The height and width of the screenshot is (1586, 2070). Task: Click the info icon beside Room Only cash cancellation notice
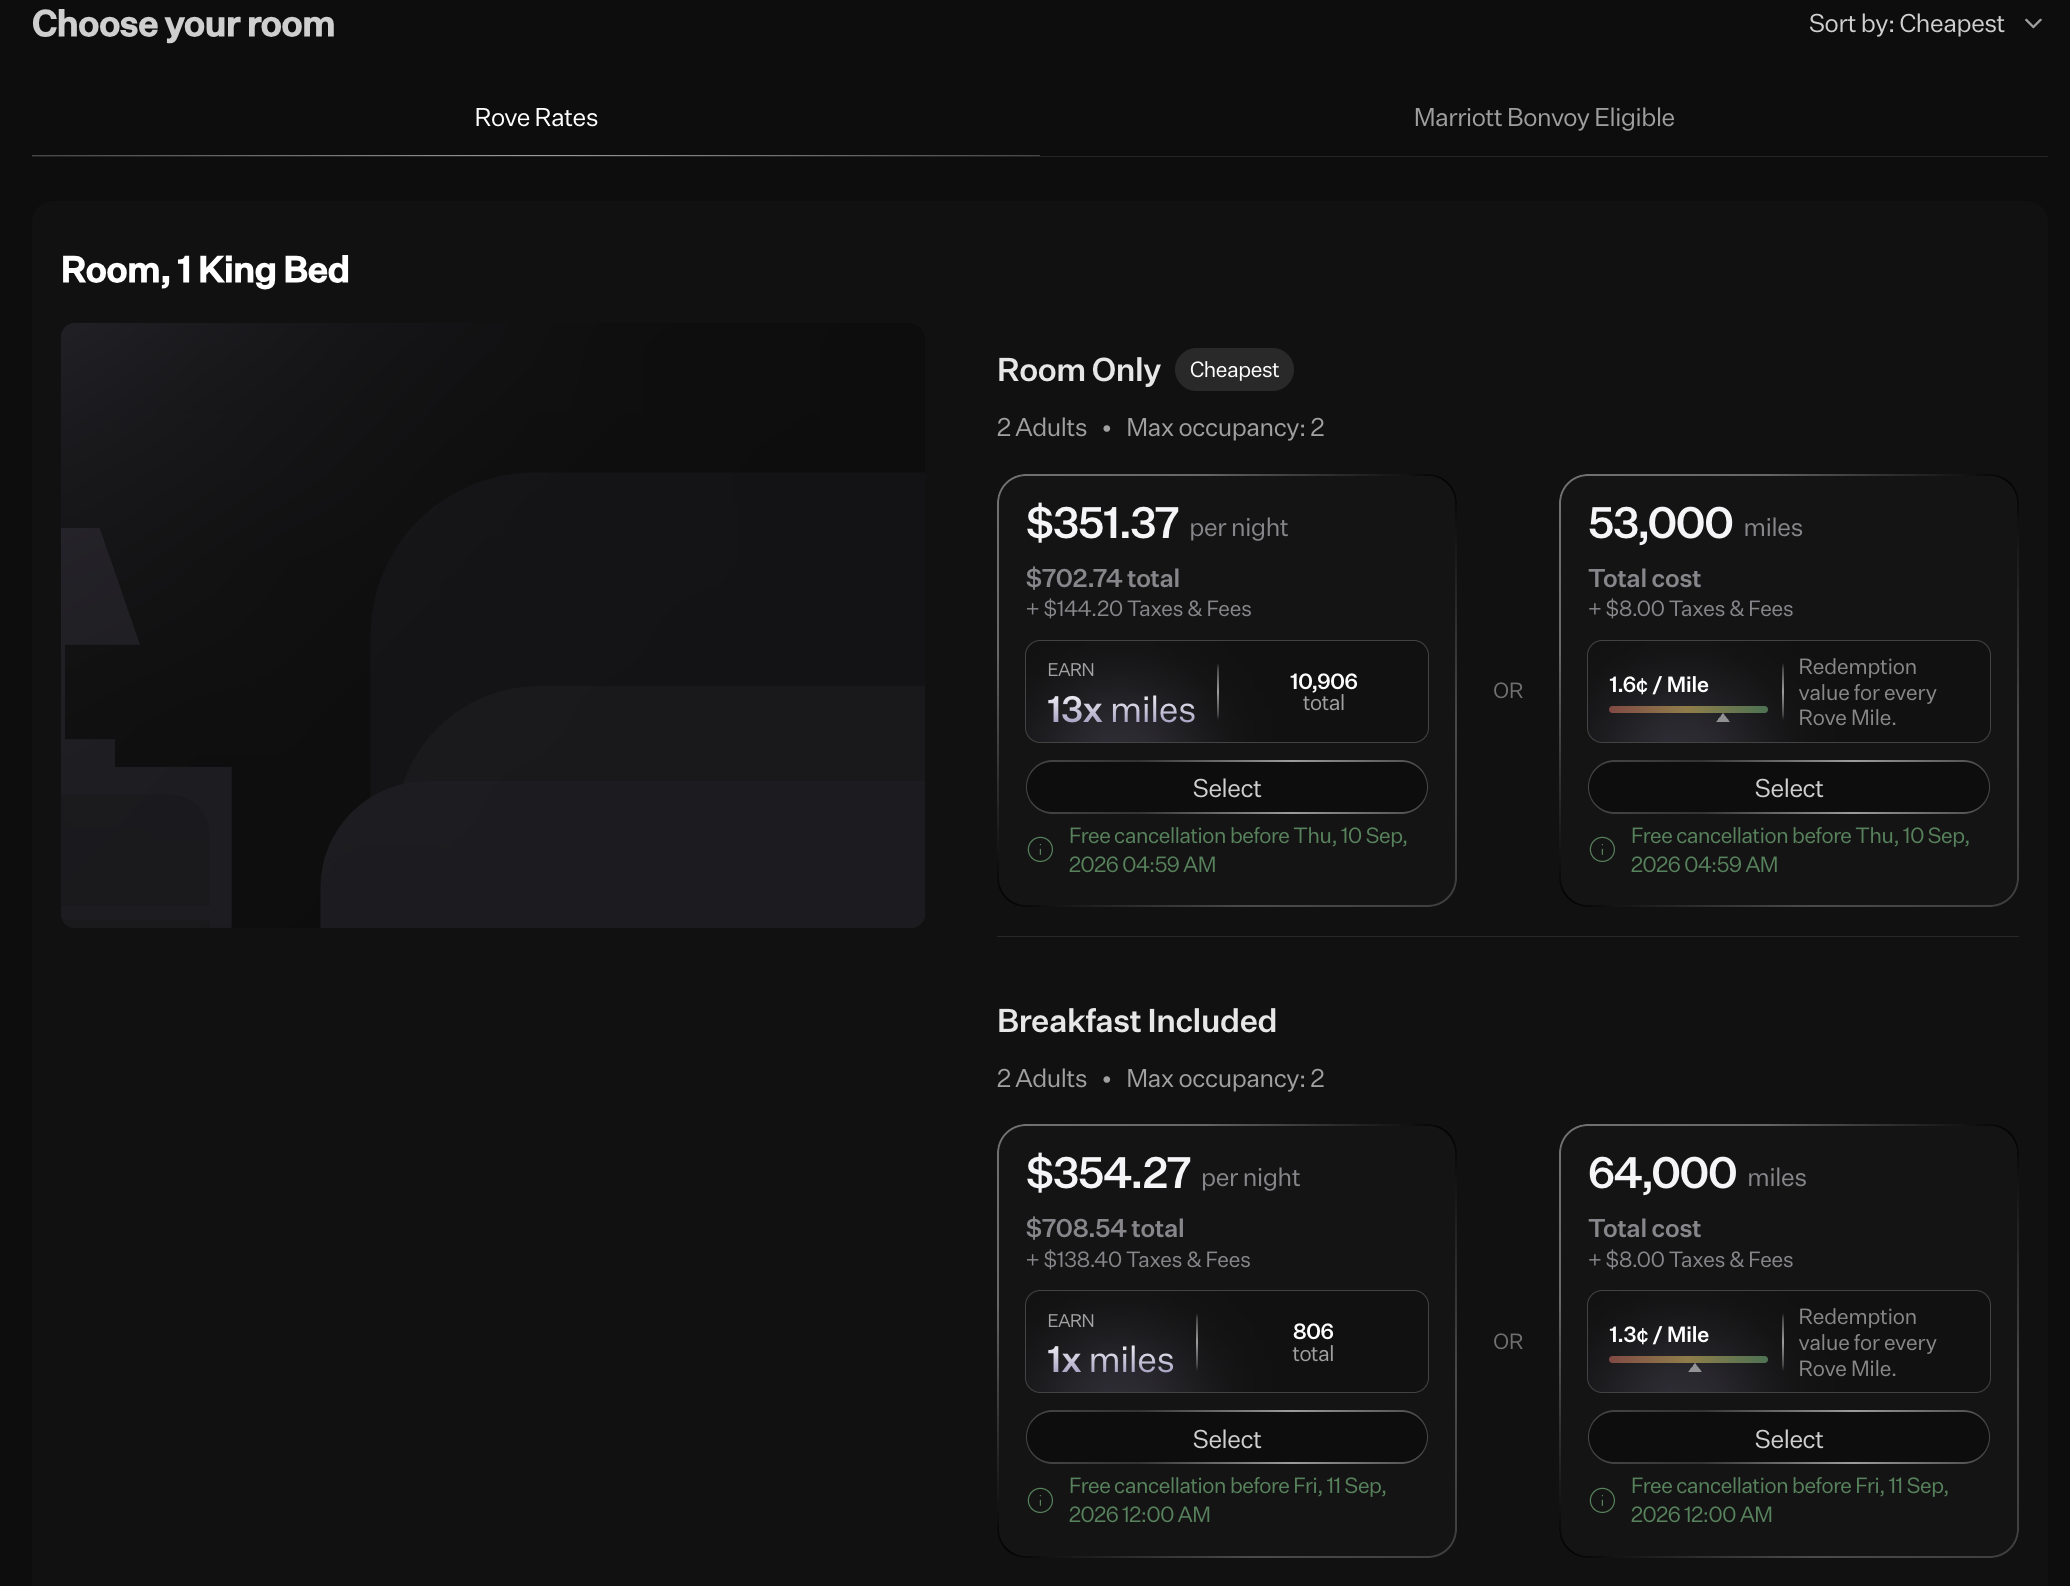tap(1041, 849)
